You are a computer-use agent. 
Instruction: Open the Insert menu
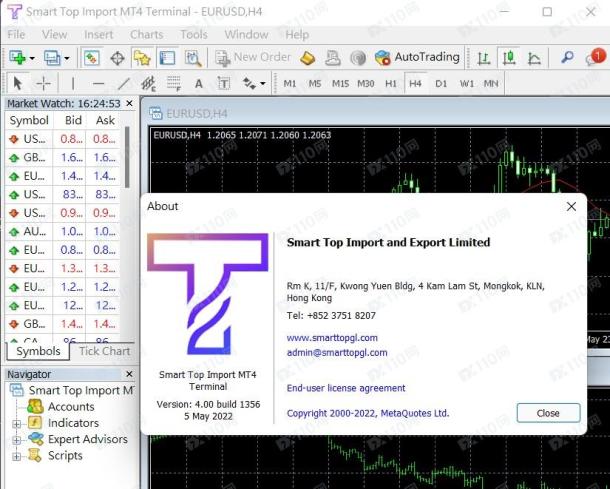98,34
